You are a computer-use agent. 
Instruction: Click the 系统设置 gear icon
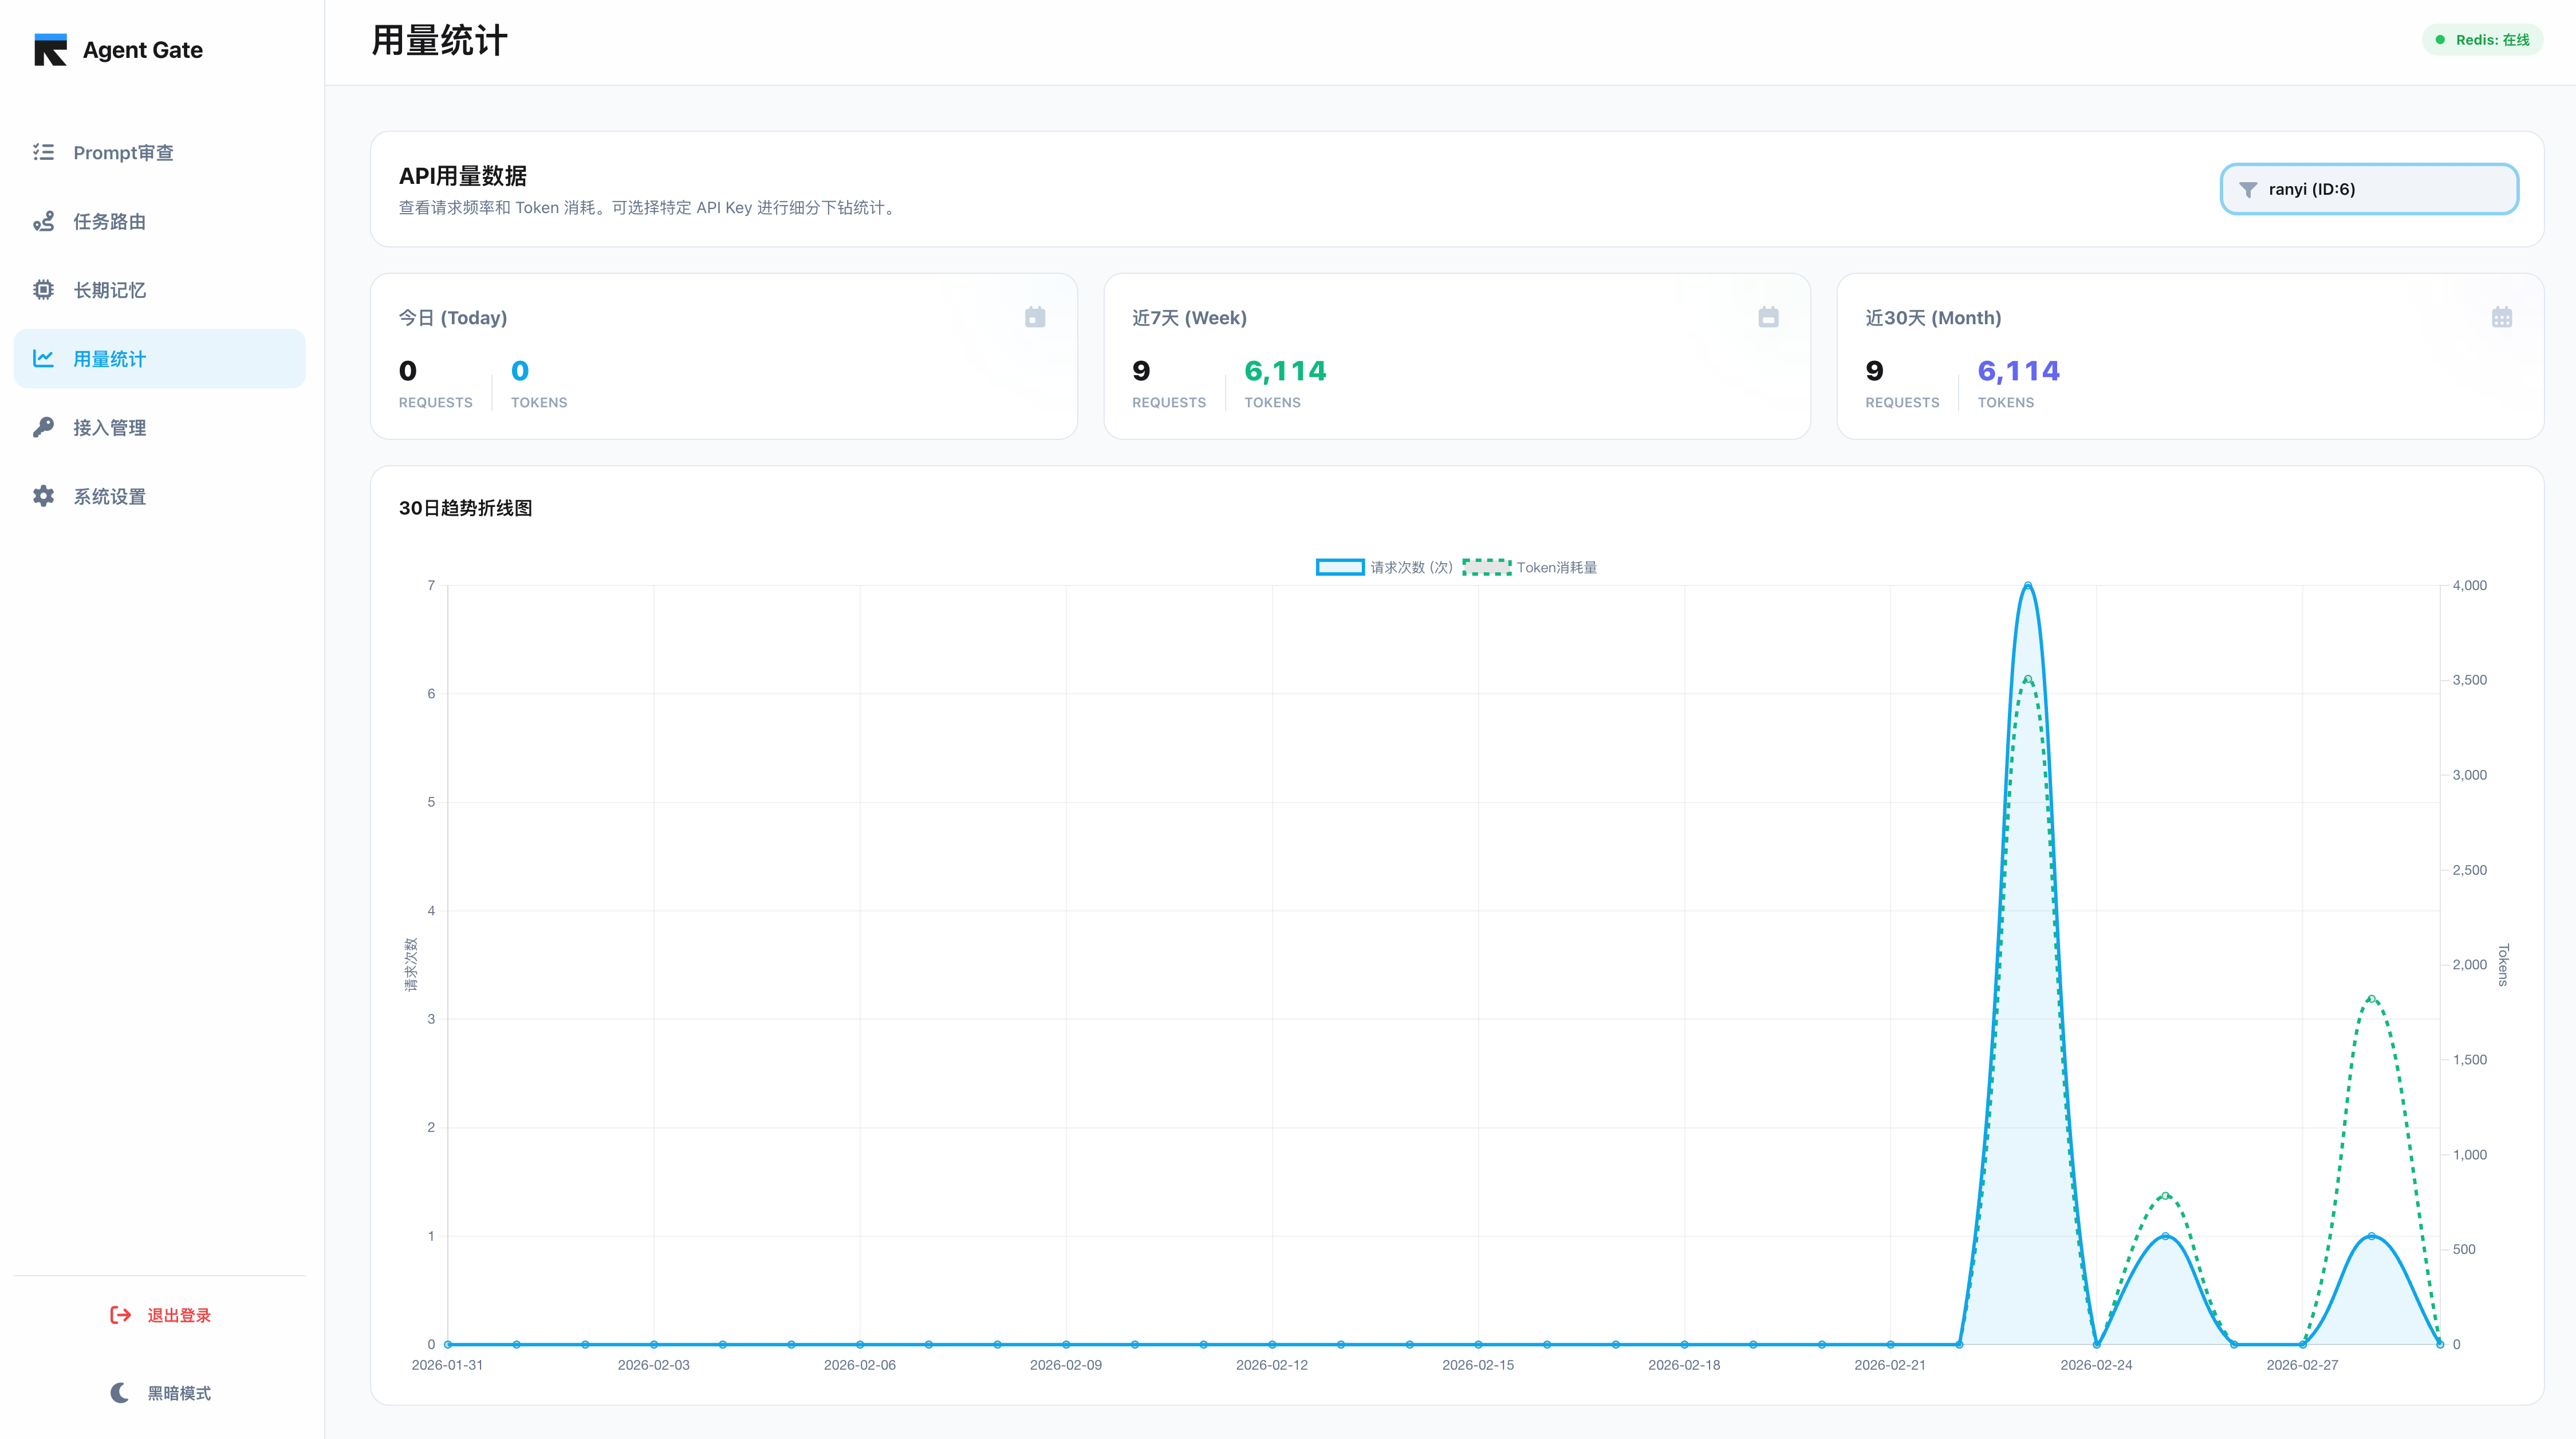tap(43, 496)
